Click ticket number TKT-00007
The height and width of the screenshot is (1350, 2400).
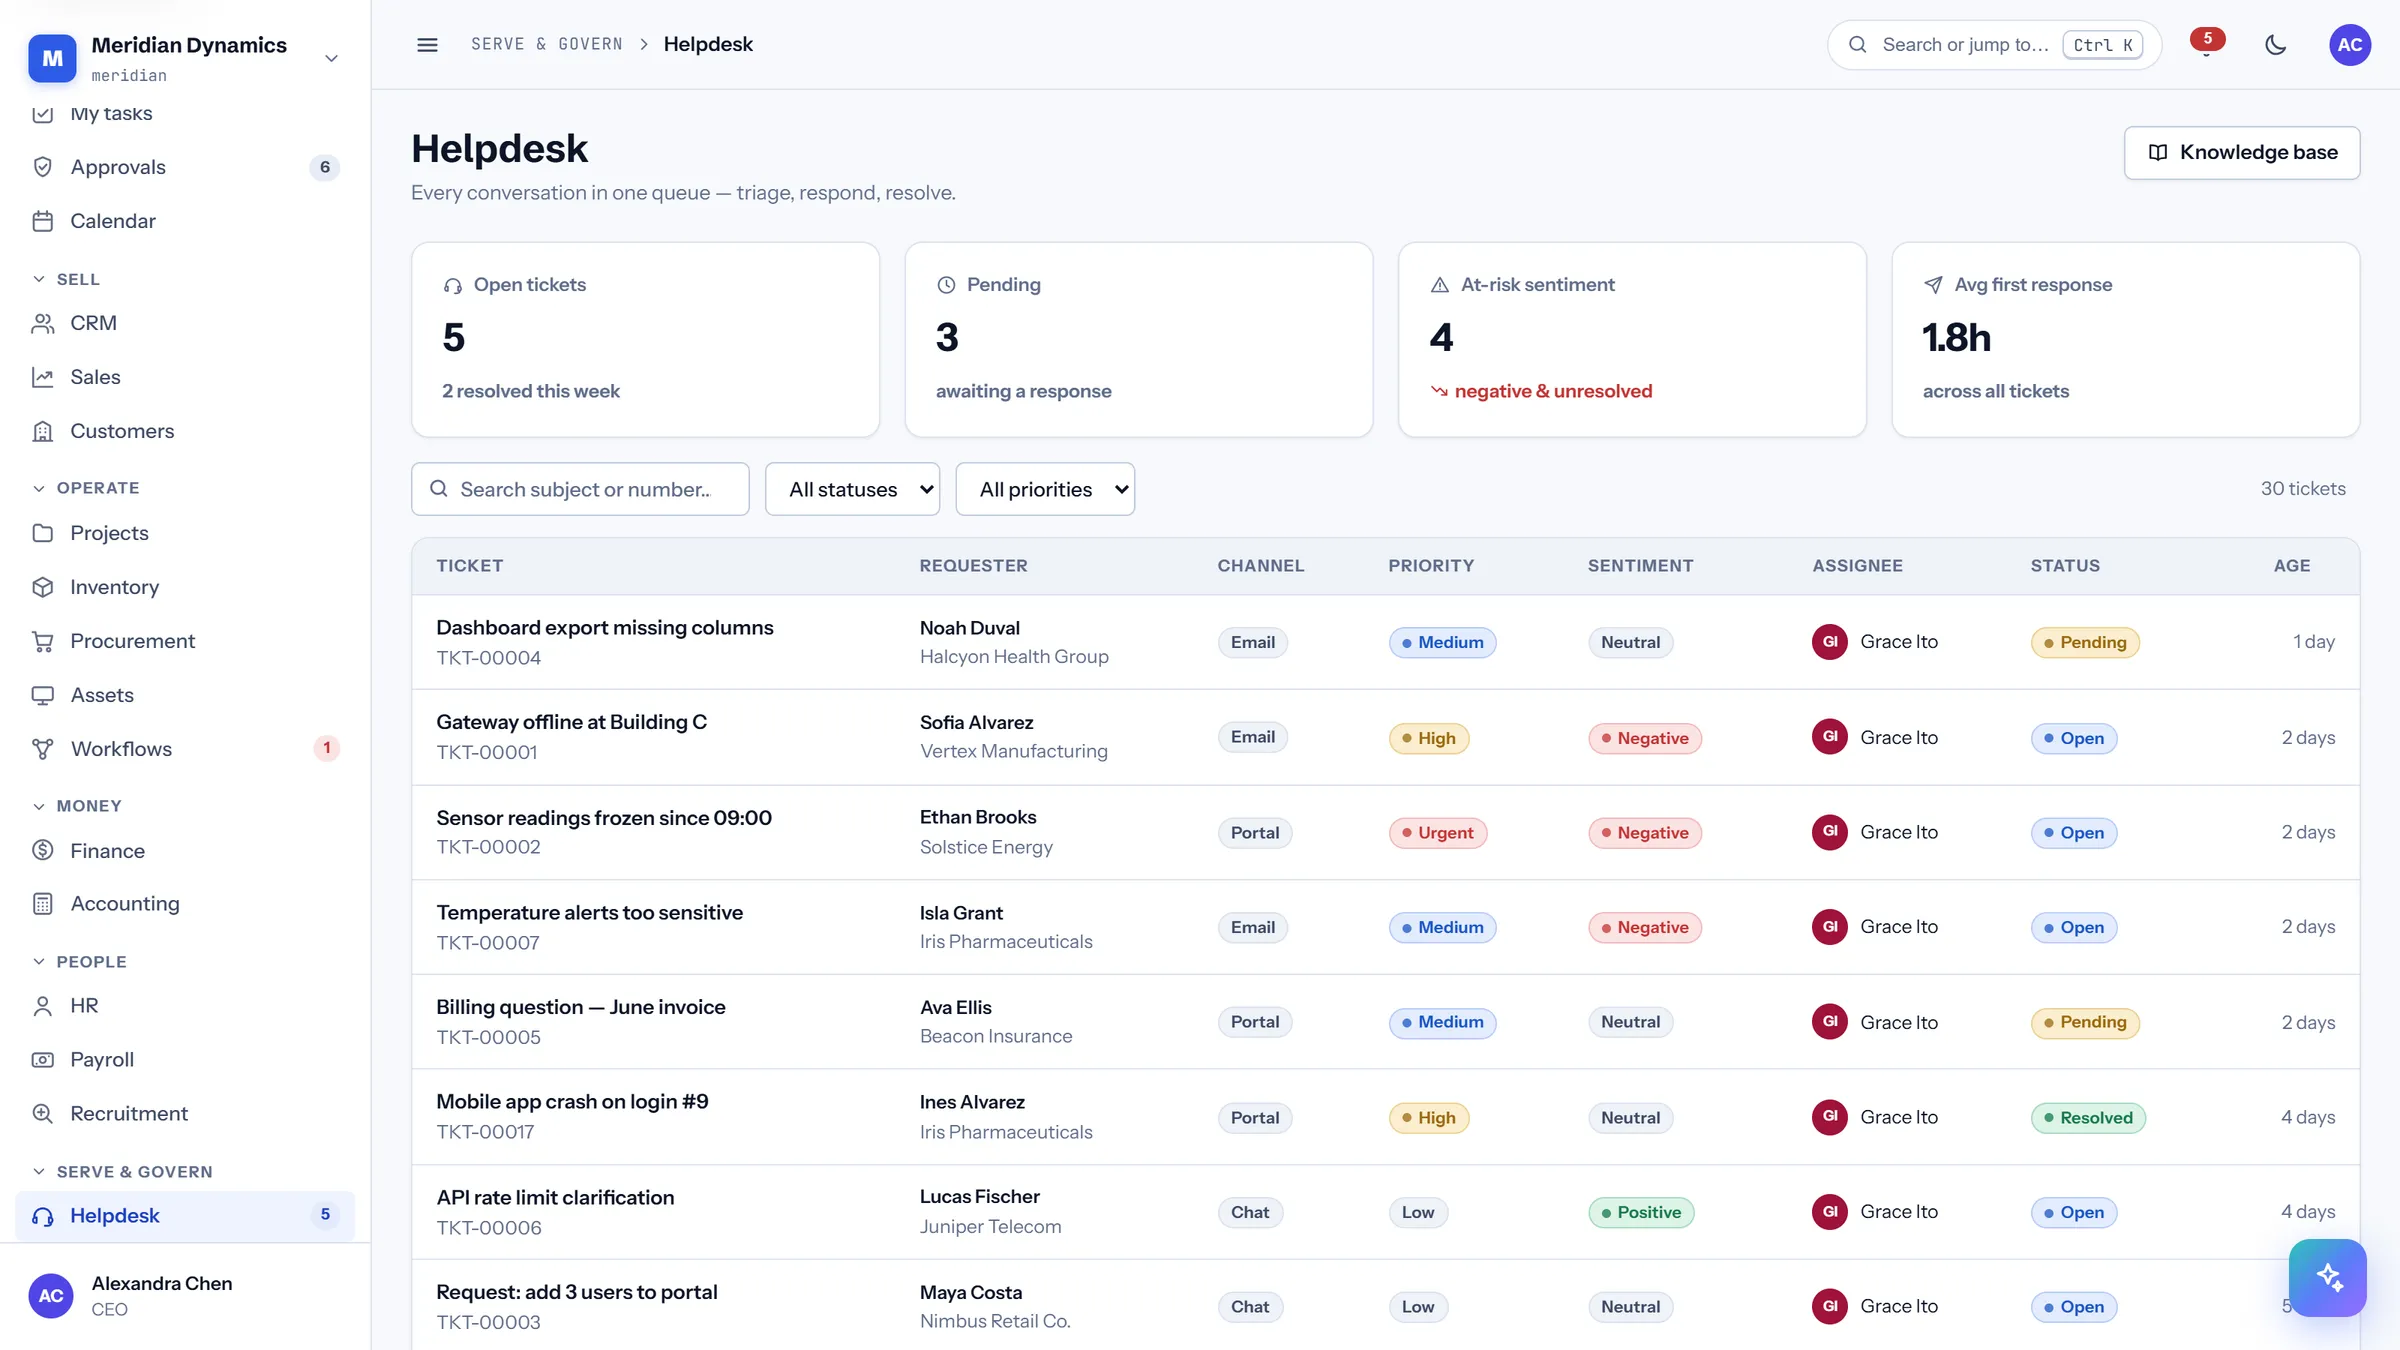(x=488, y=943)
